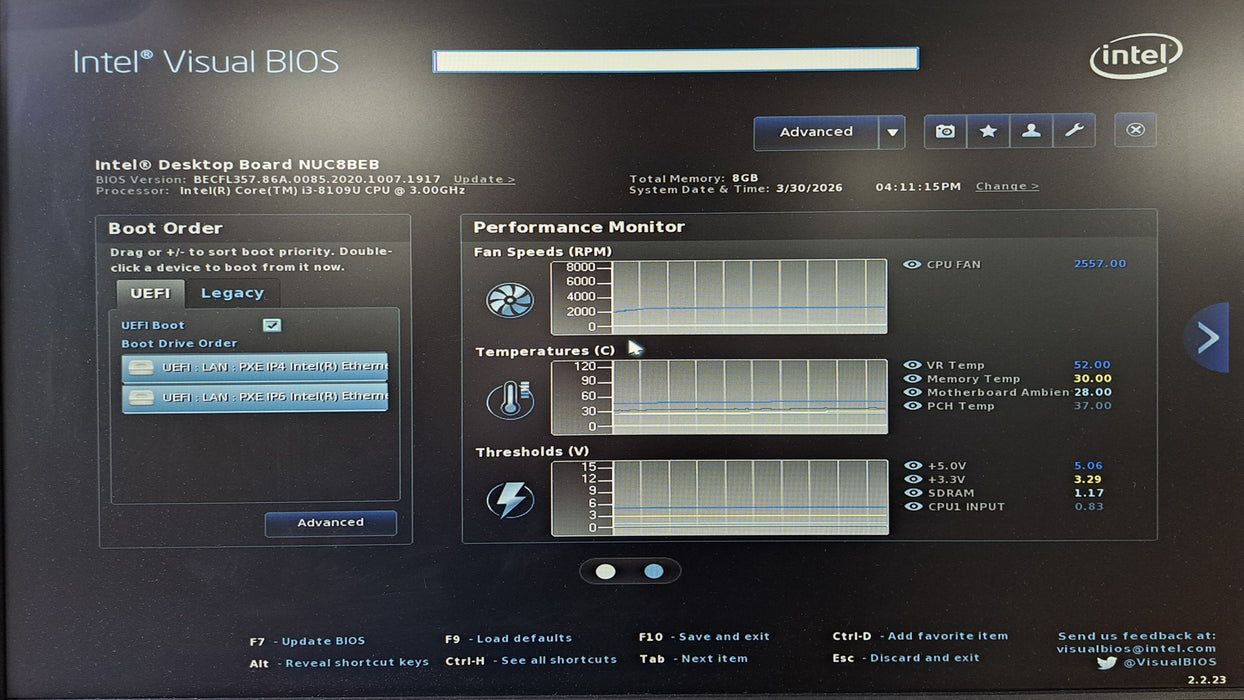Screen dimensions: 1244x700
Task: Click Update BIOS shortcut link
Action: click(323, 641)
